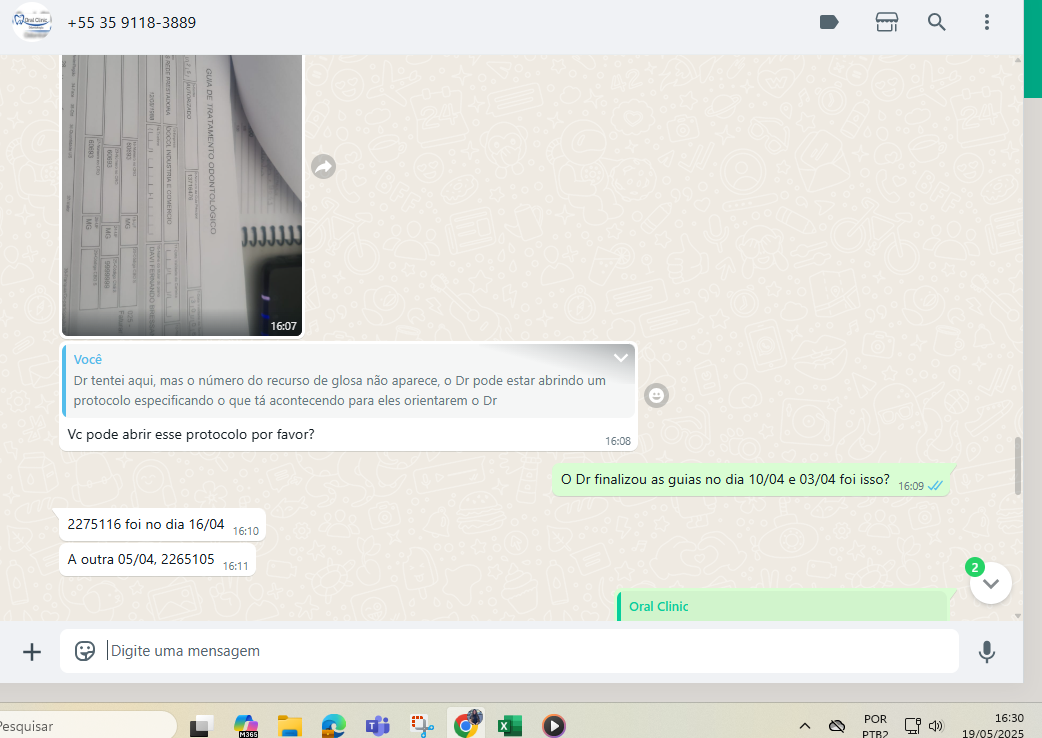Switch to Google Chrome on the taskbar

point(467,725)
